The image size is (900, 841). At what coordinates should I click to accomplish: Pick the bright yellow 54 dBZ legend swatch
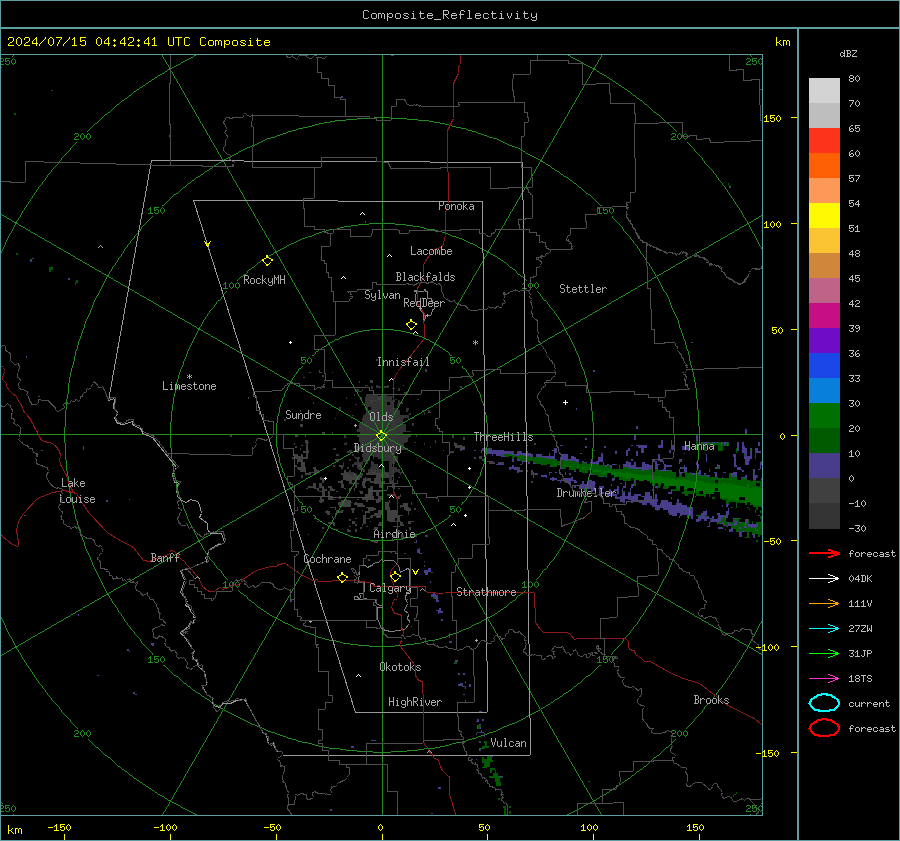point(824,215)
